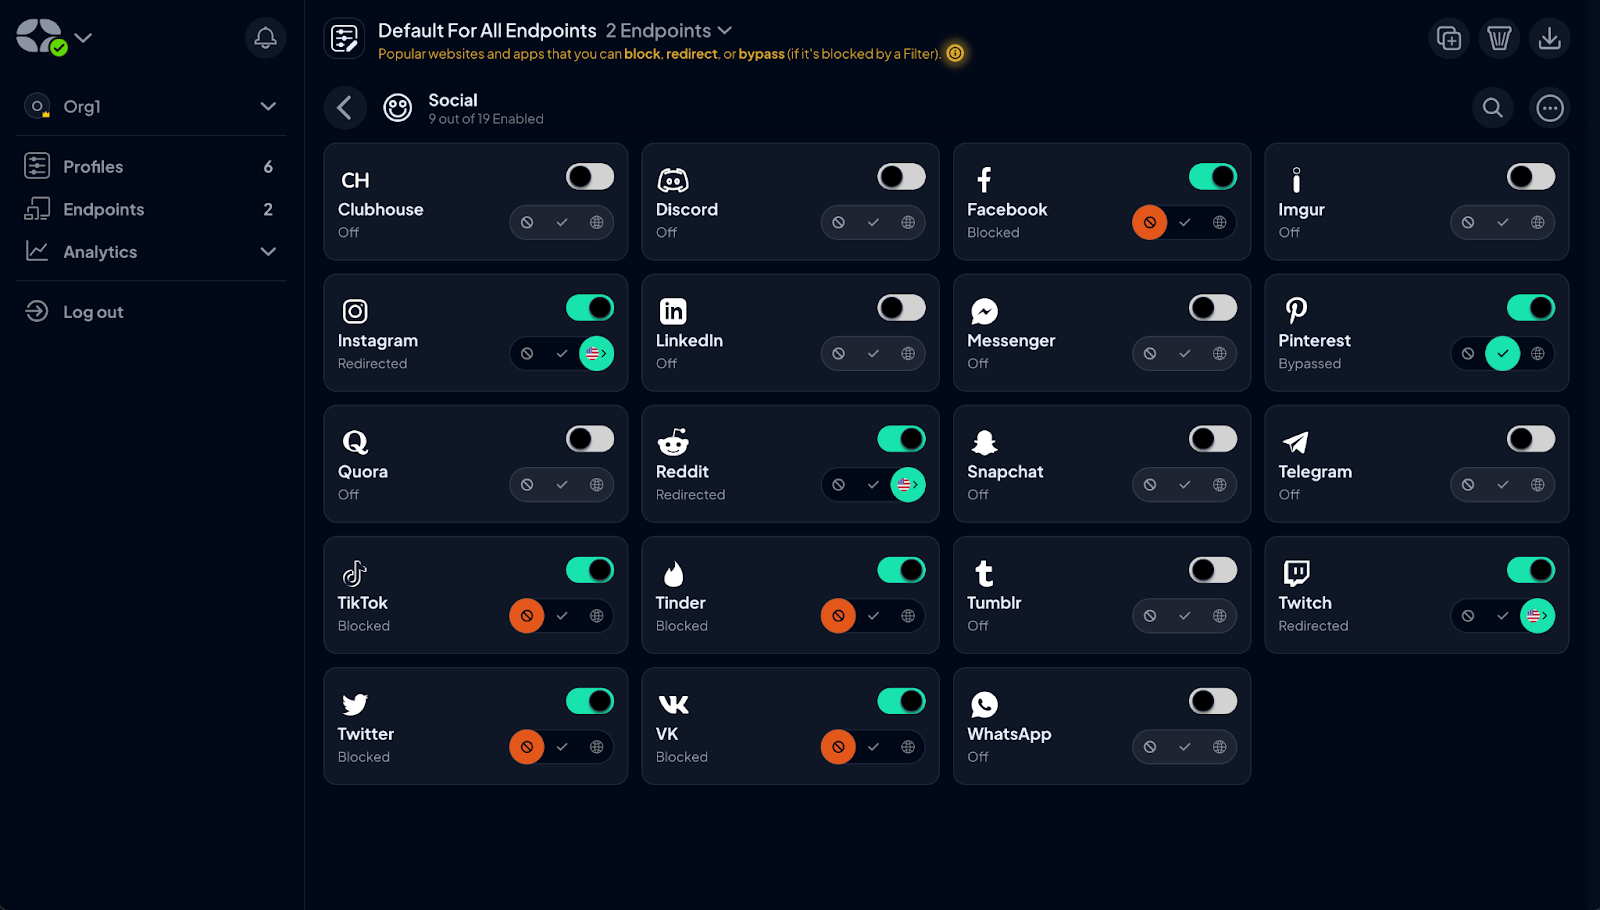Click Twitch redirect flag button

(x=1538, y=615)
